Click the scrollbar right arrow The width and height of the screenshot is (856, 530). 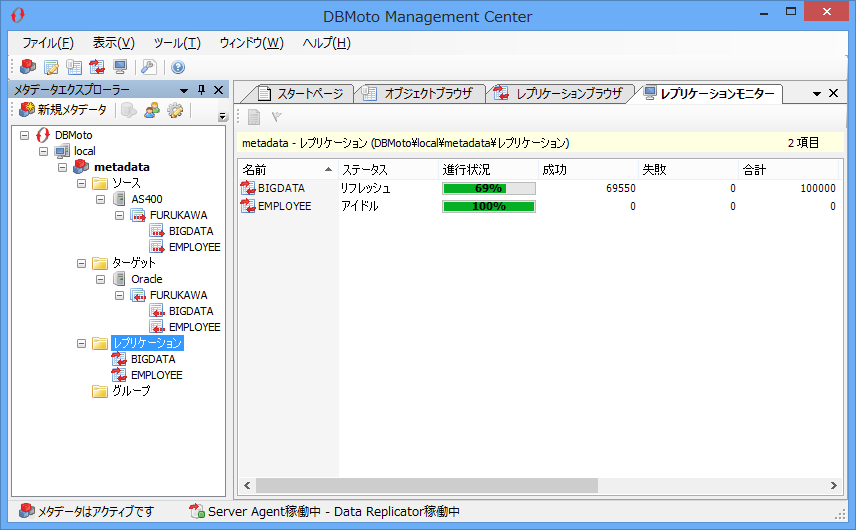[834, 485]
